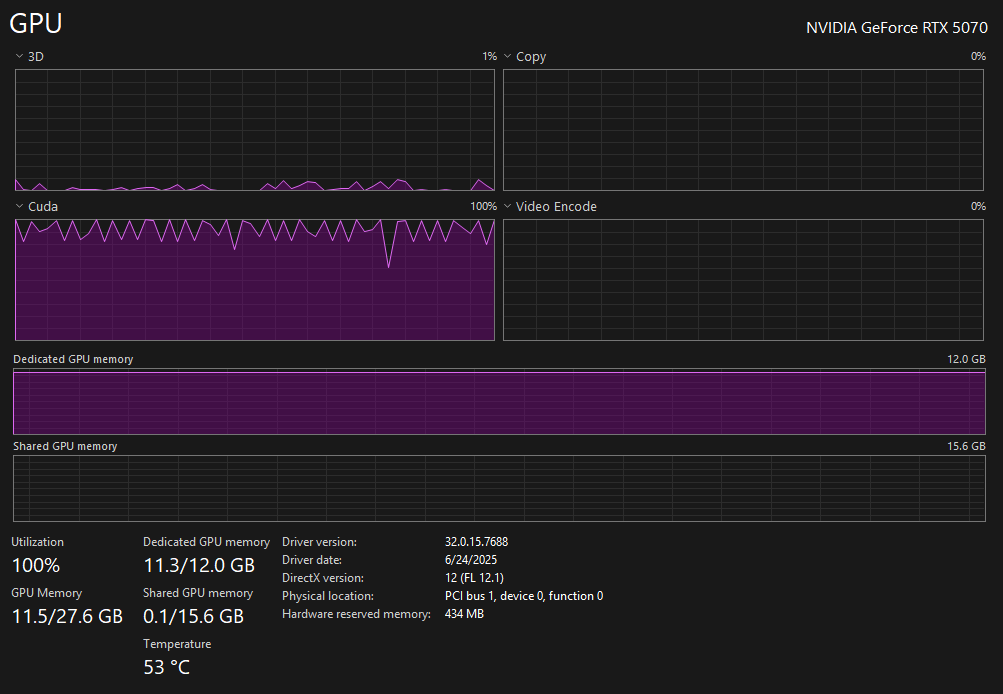Viewport: 1003px width, 694px height.
Task: Click the GPU heading title
Action: pos(36,24)
